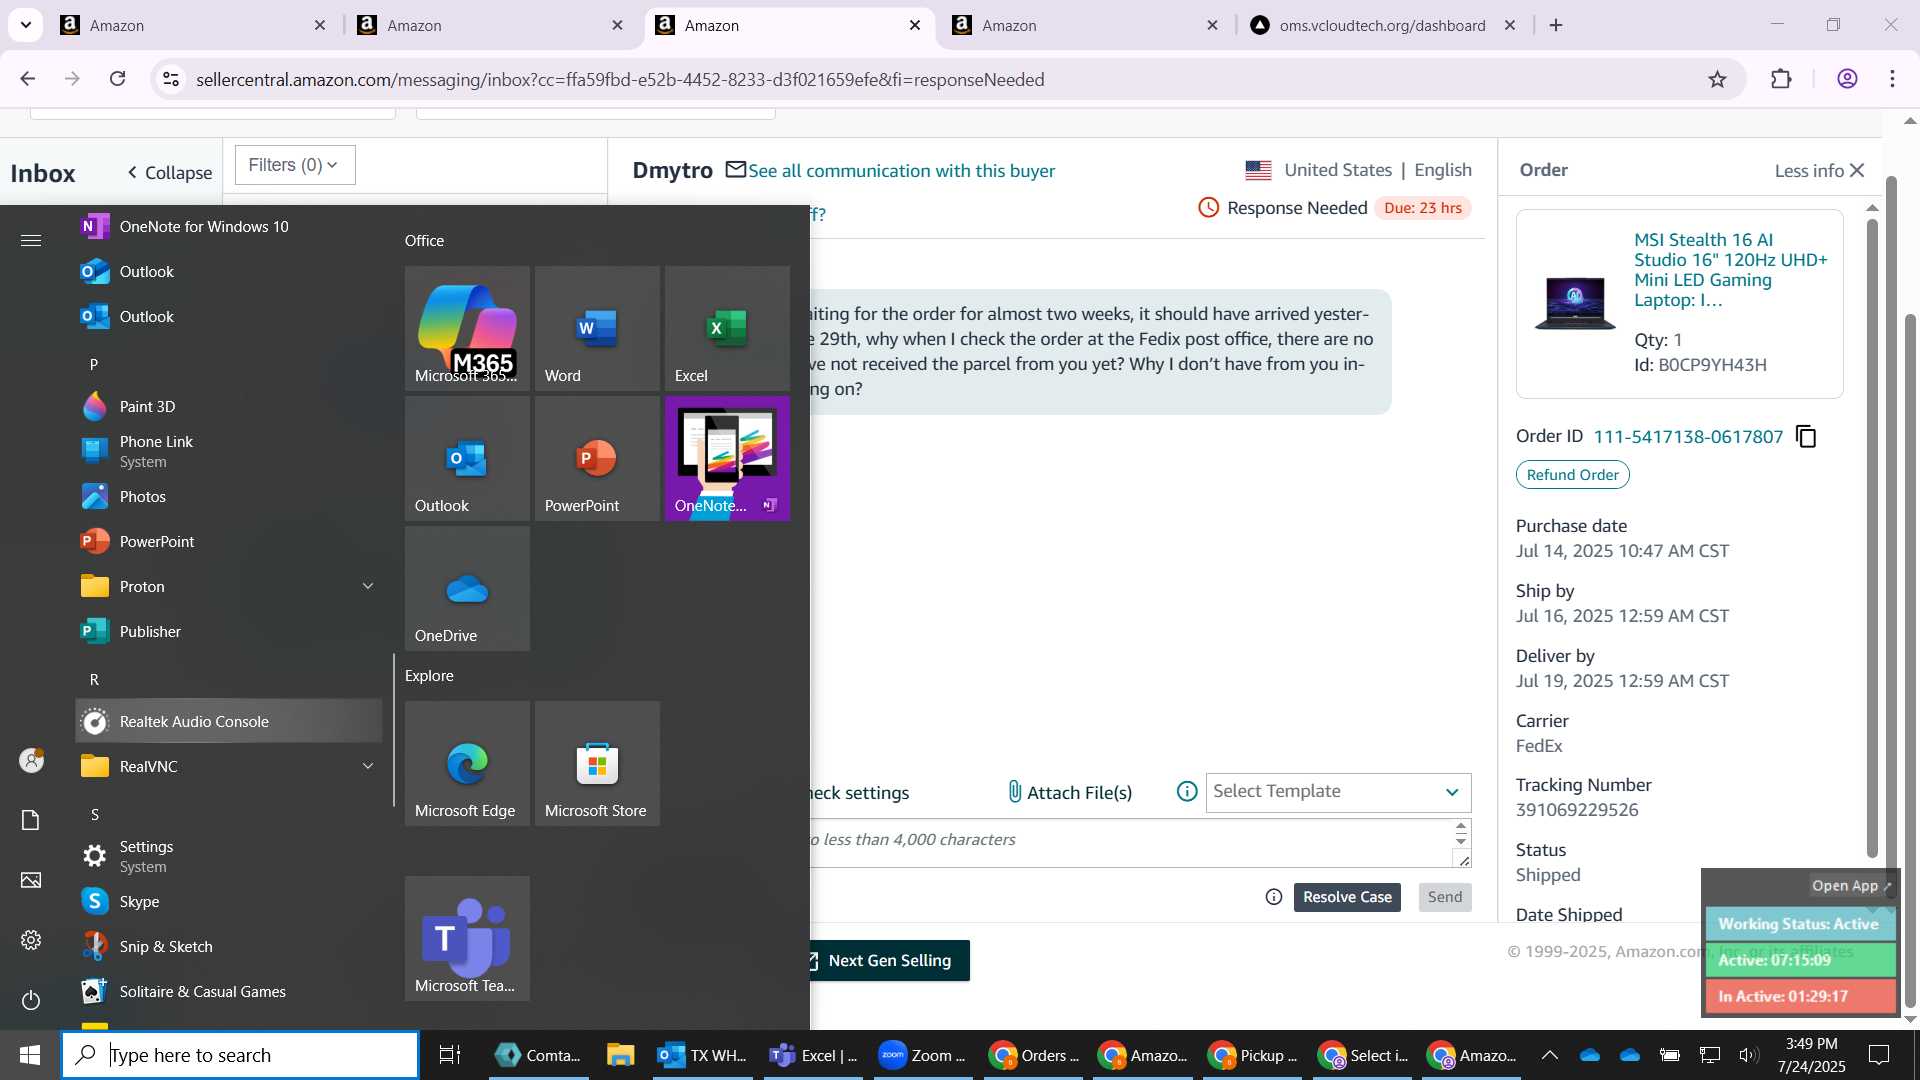Open the Microsoft Edge tile
This screenshot has width=1920, height=1080.
(x=467, y=763)
